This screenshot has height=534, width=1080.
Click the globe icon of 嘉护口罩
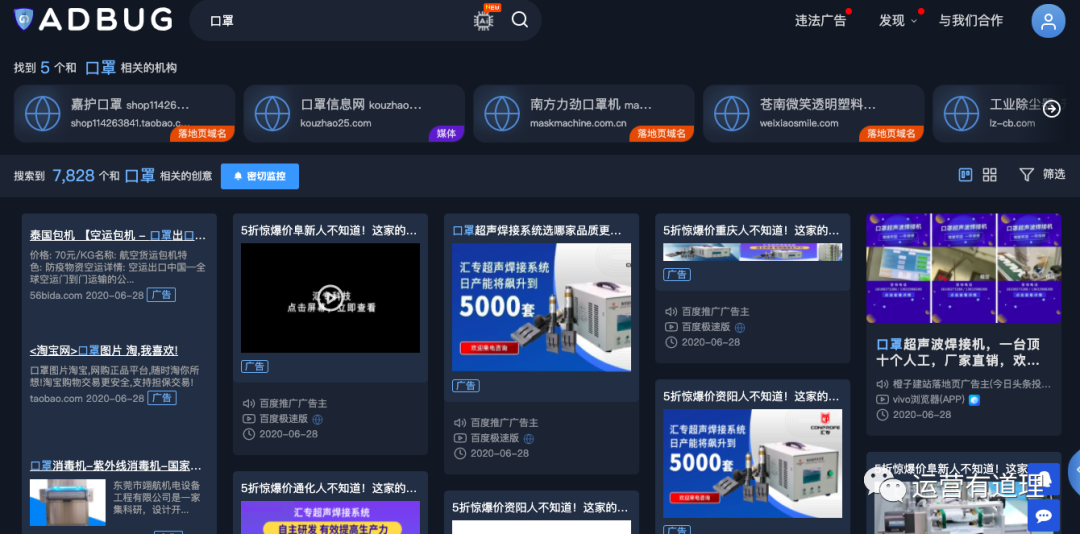[43, 114]
